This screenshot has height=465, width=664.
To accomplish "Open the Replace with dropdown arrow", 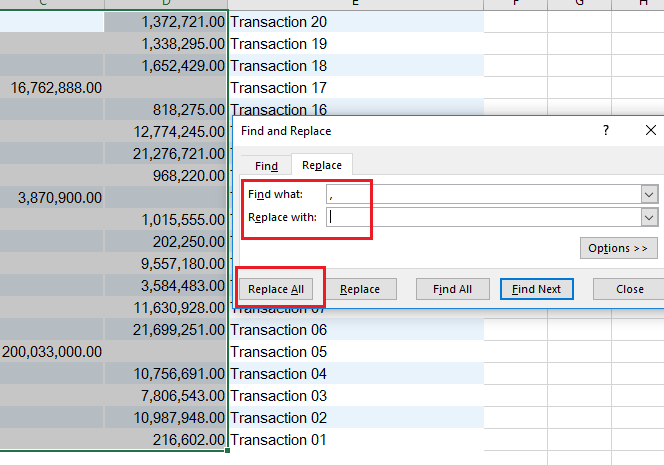I will [x=649, y=216].
